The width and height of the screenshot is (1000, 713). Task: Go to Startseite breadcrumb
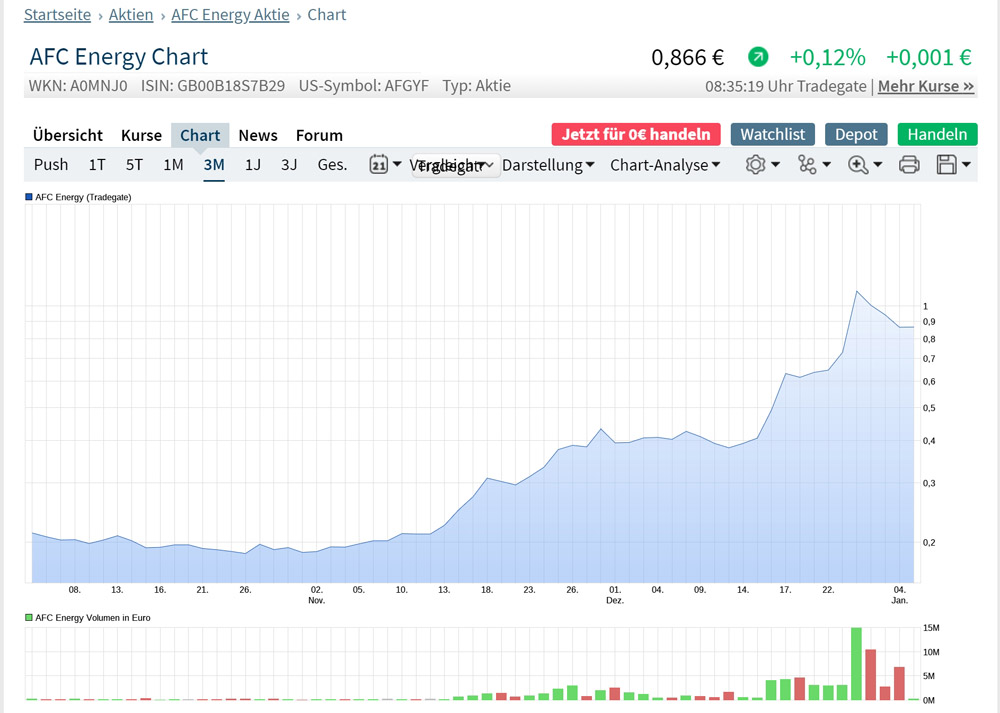[x=57, y=15]
